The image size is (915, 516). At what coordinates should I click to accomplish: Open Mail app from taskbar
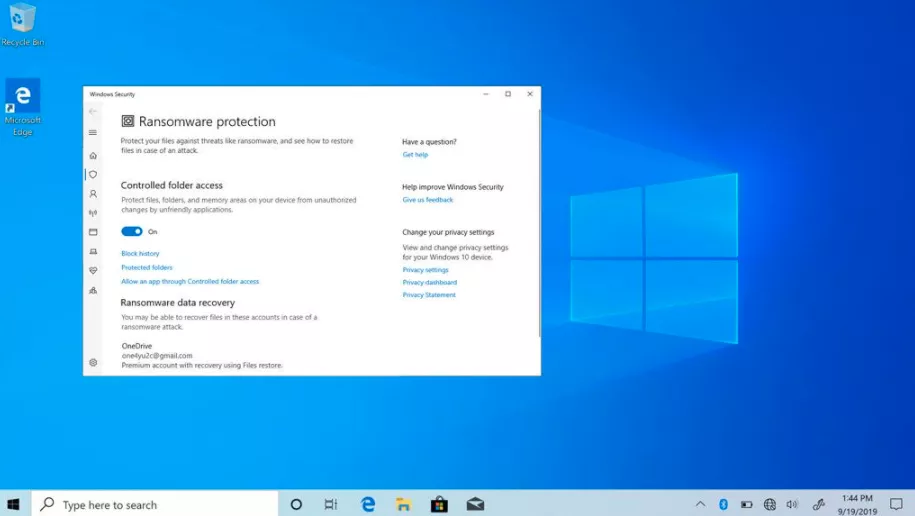click(475, 504)
